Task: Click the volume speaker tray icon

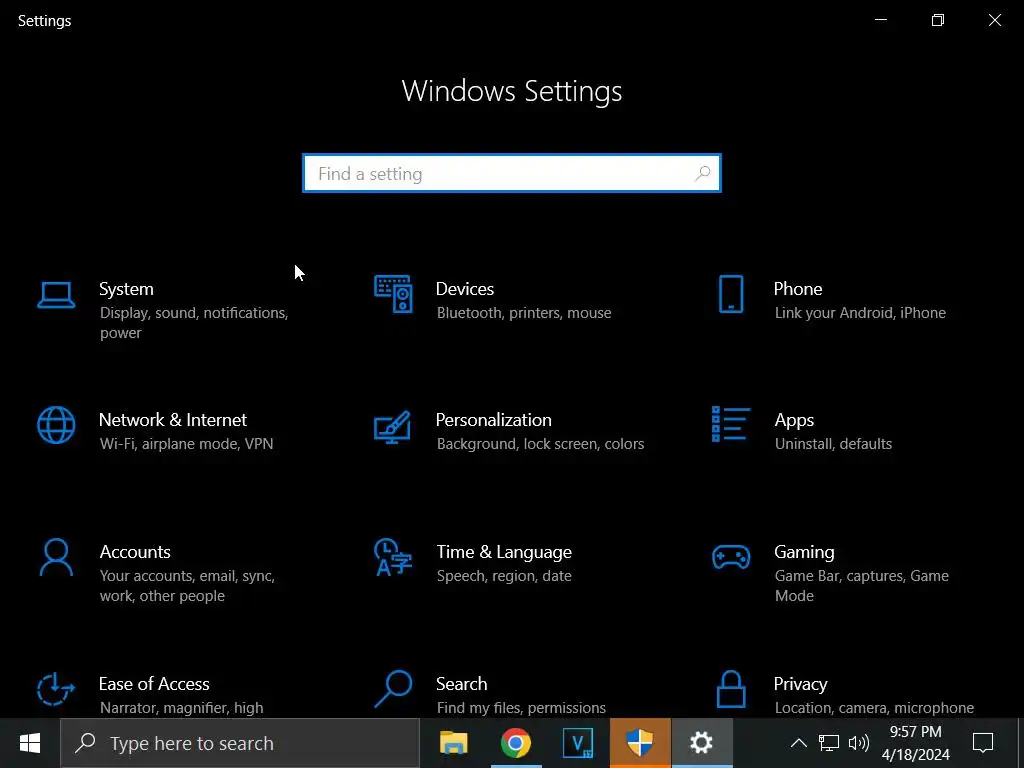Action: [858, 743]
